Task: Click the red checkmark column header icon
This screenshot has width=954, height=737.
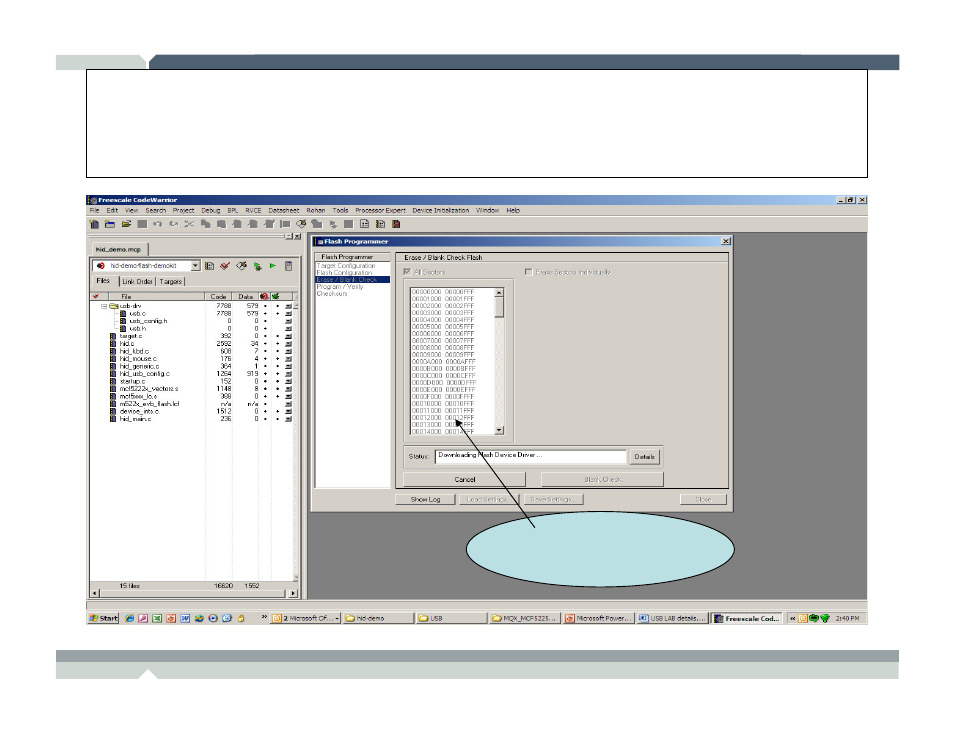Action: click(x=96, y=296)
